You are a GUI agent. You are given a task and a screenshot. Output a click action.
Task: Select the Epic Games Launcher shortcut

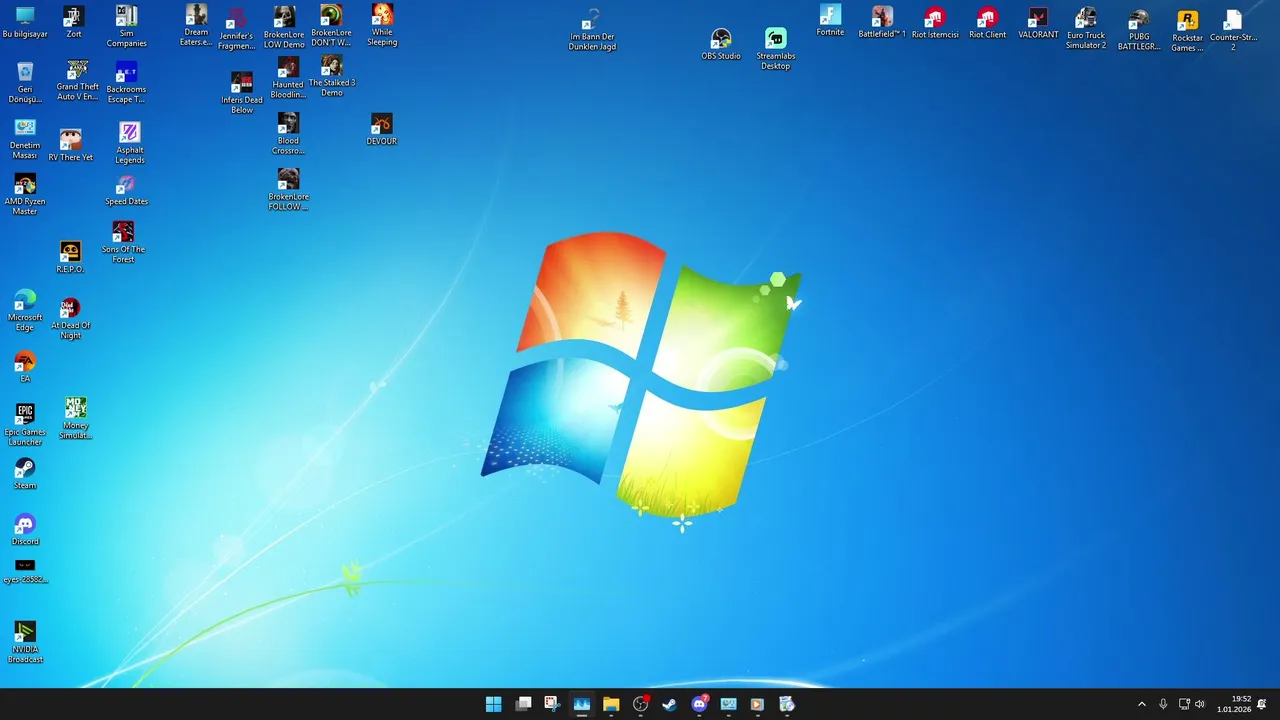coord(25,424)
